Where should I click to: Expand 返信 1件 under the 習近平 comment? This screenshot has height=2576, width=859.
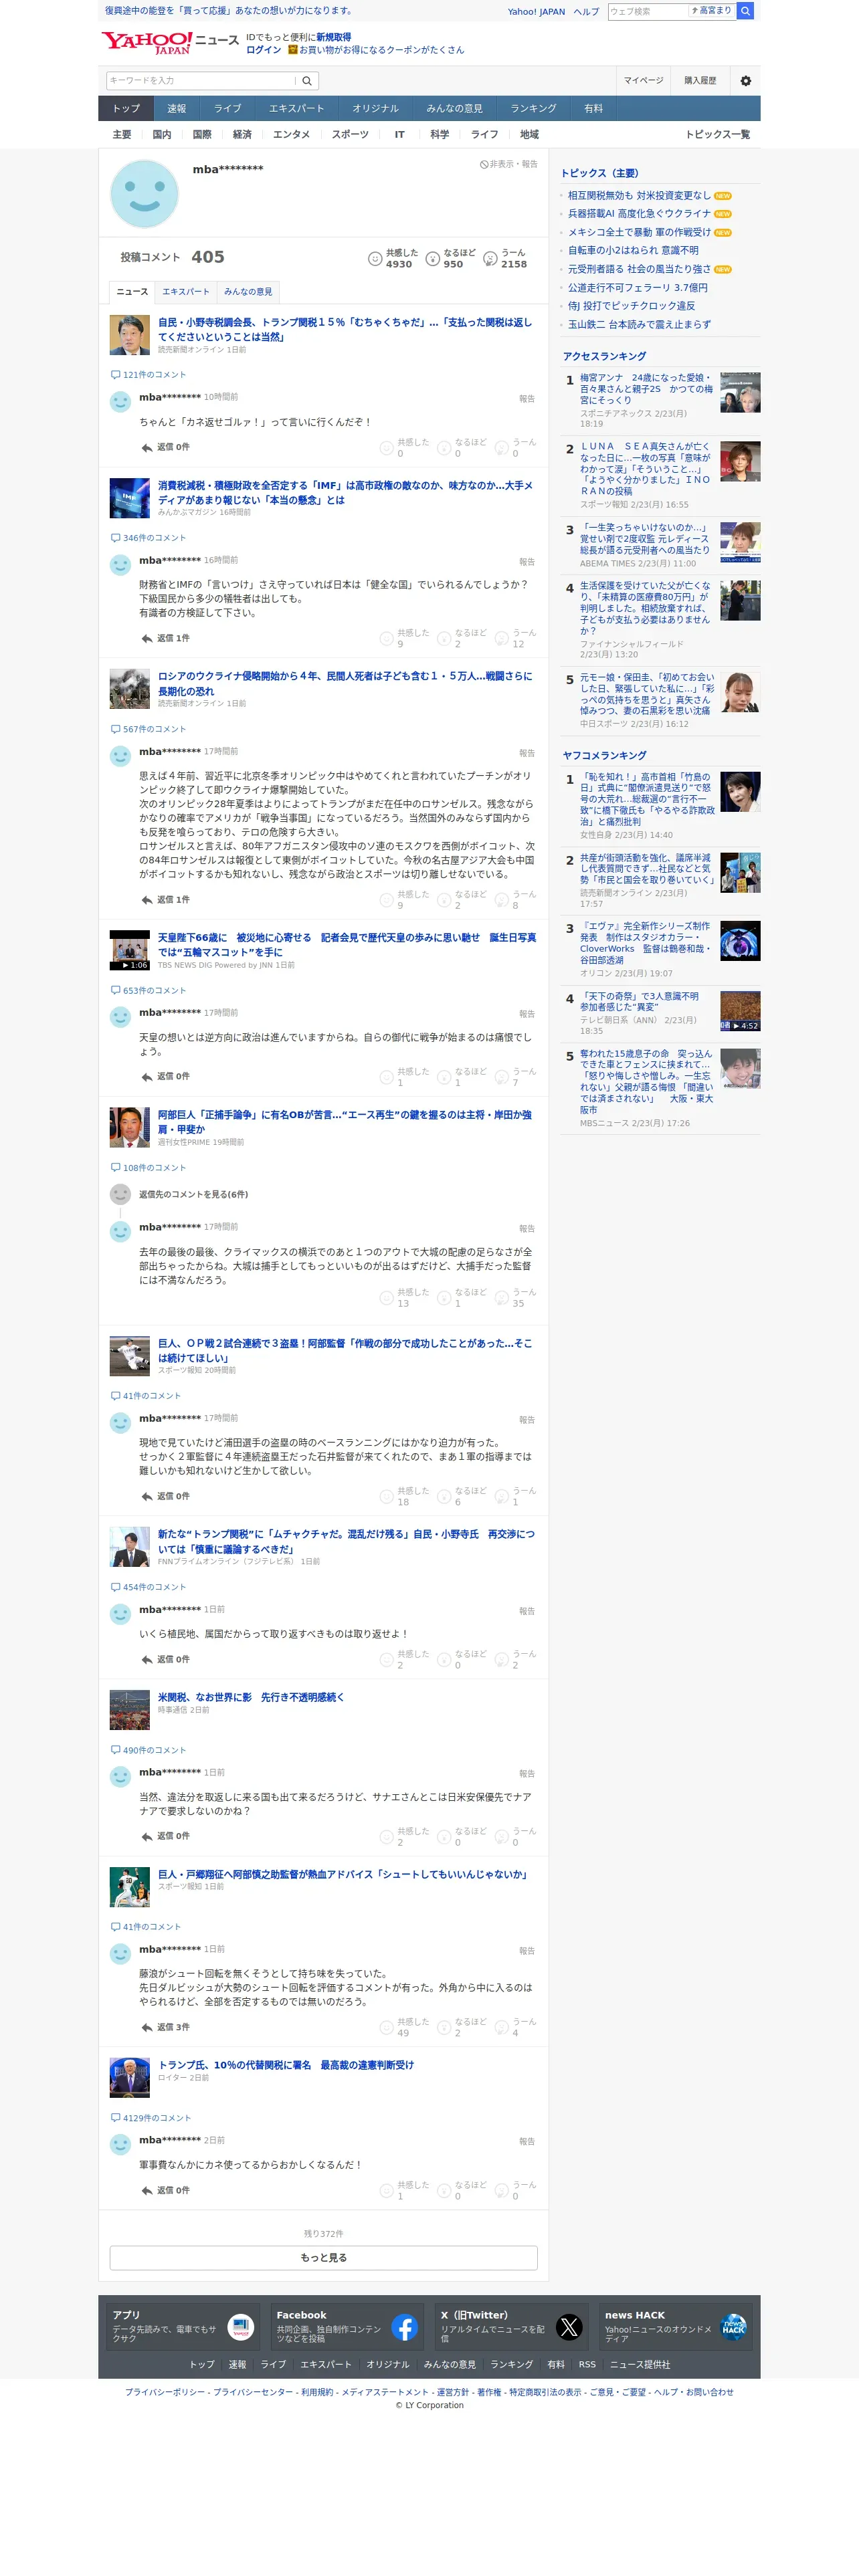pyautogui.click(x=165, y=900)
